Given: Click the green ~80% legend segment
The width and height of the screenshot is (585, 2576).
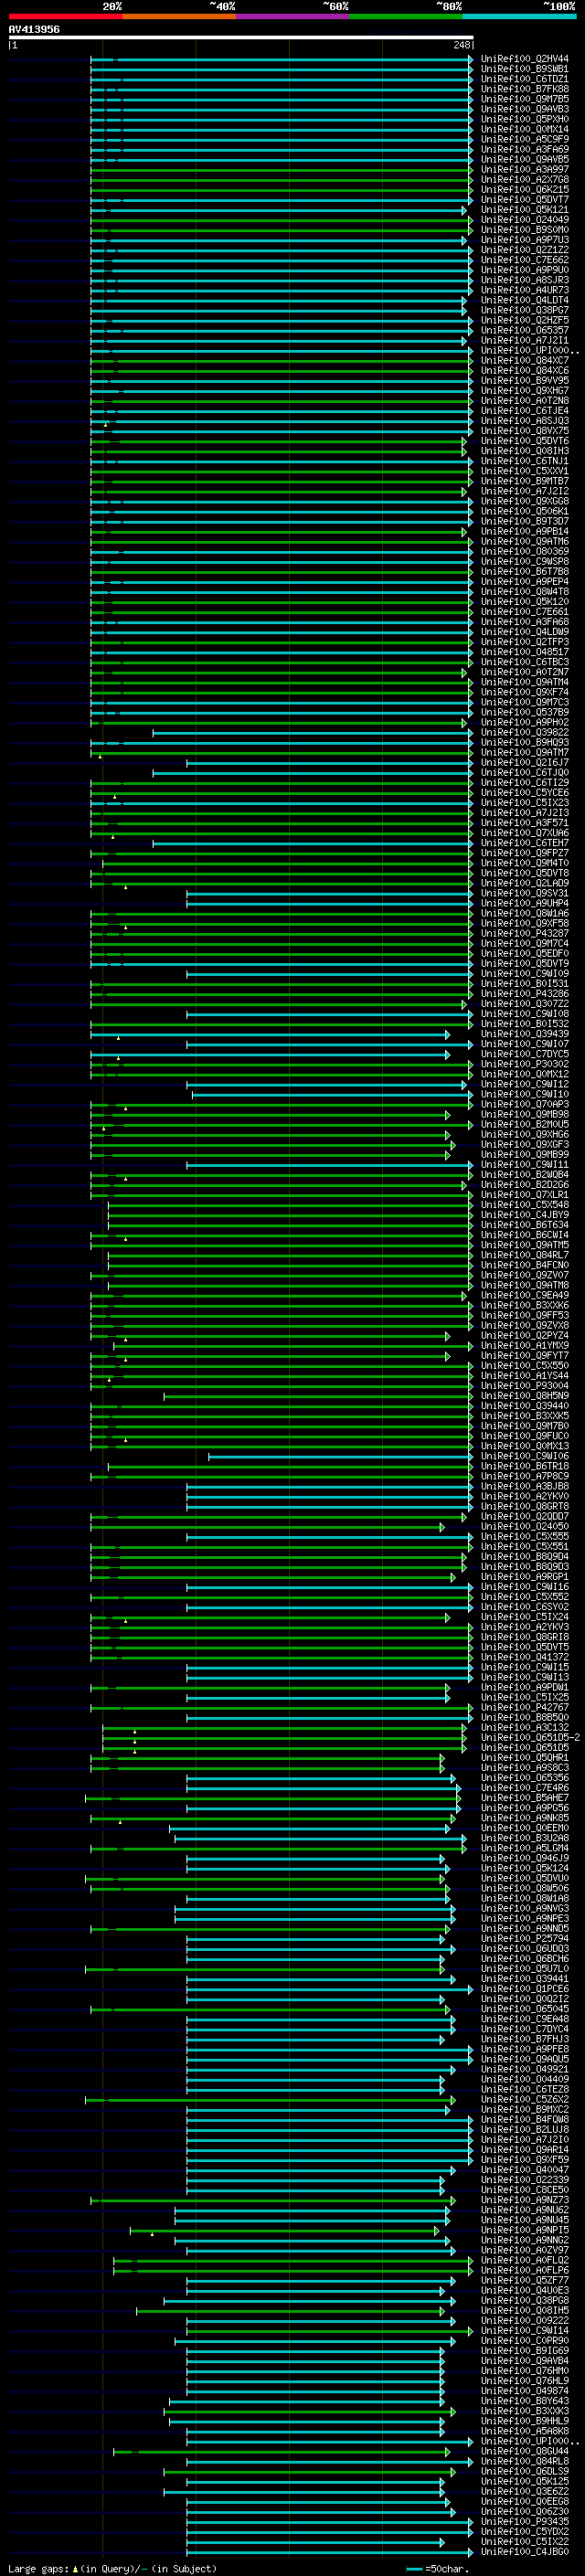Looking at the screenshot, I should (x=406, y=16).
